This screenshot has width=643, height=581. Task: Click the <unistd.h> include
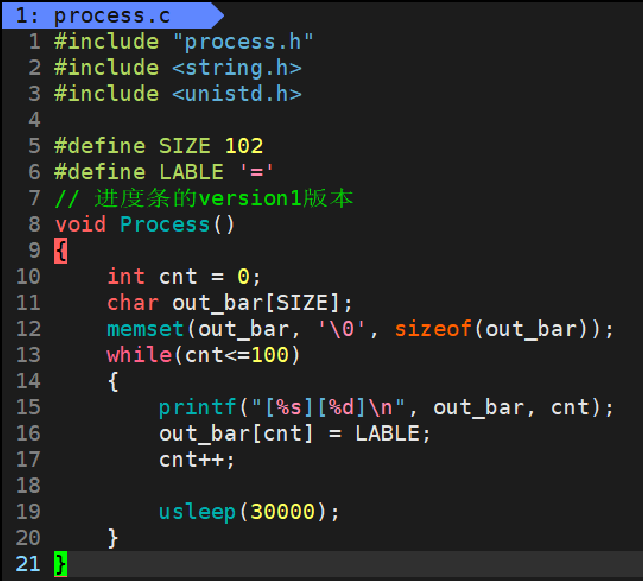point(237,93)
